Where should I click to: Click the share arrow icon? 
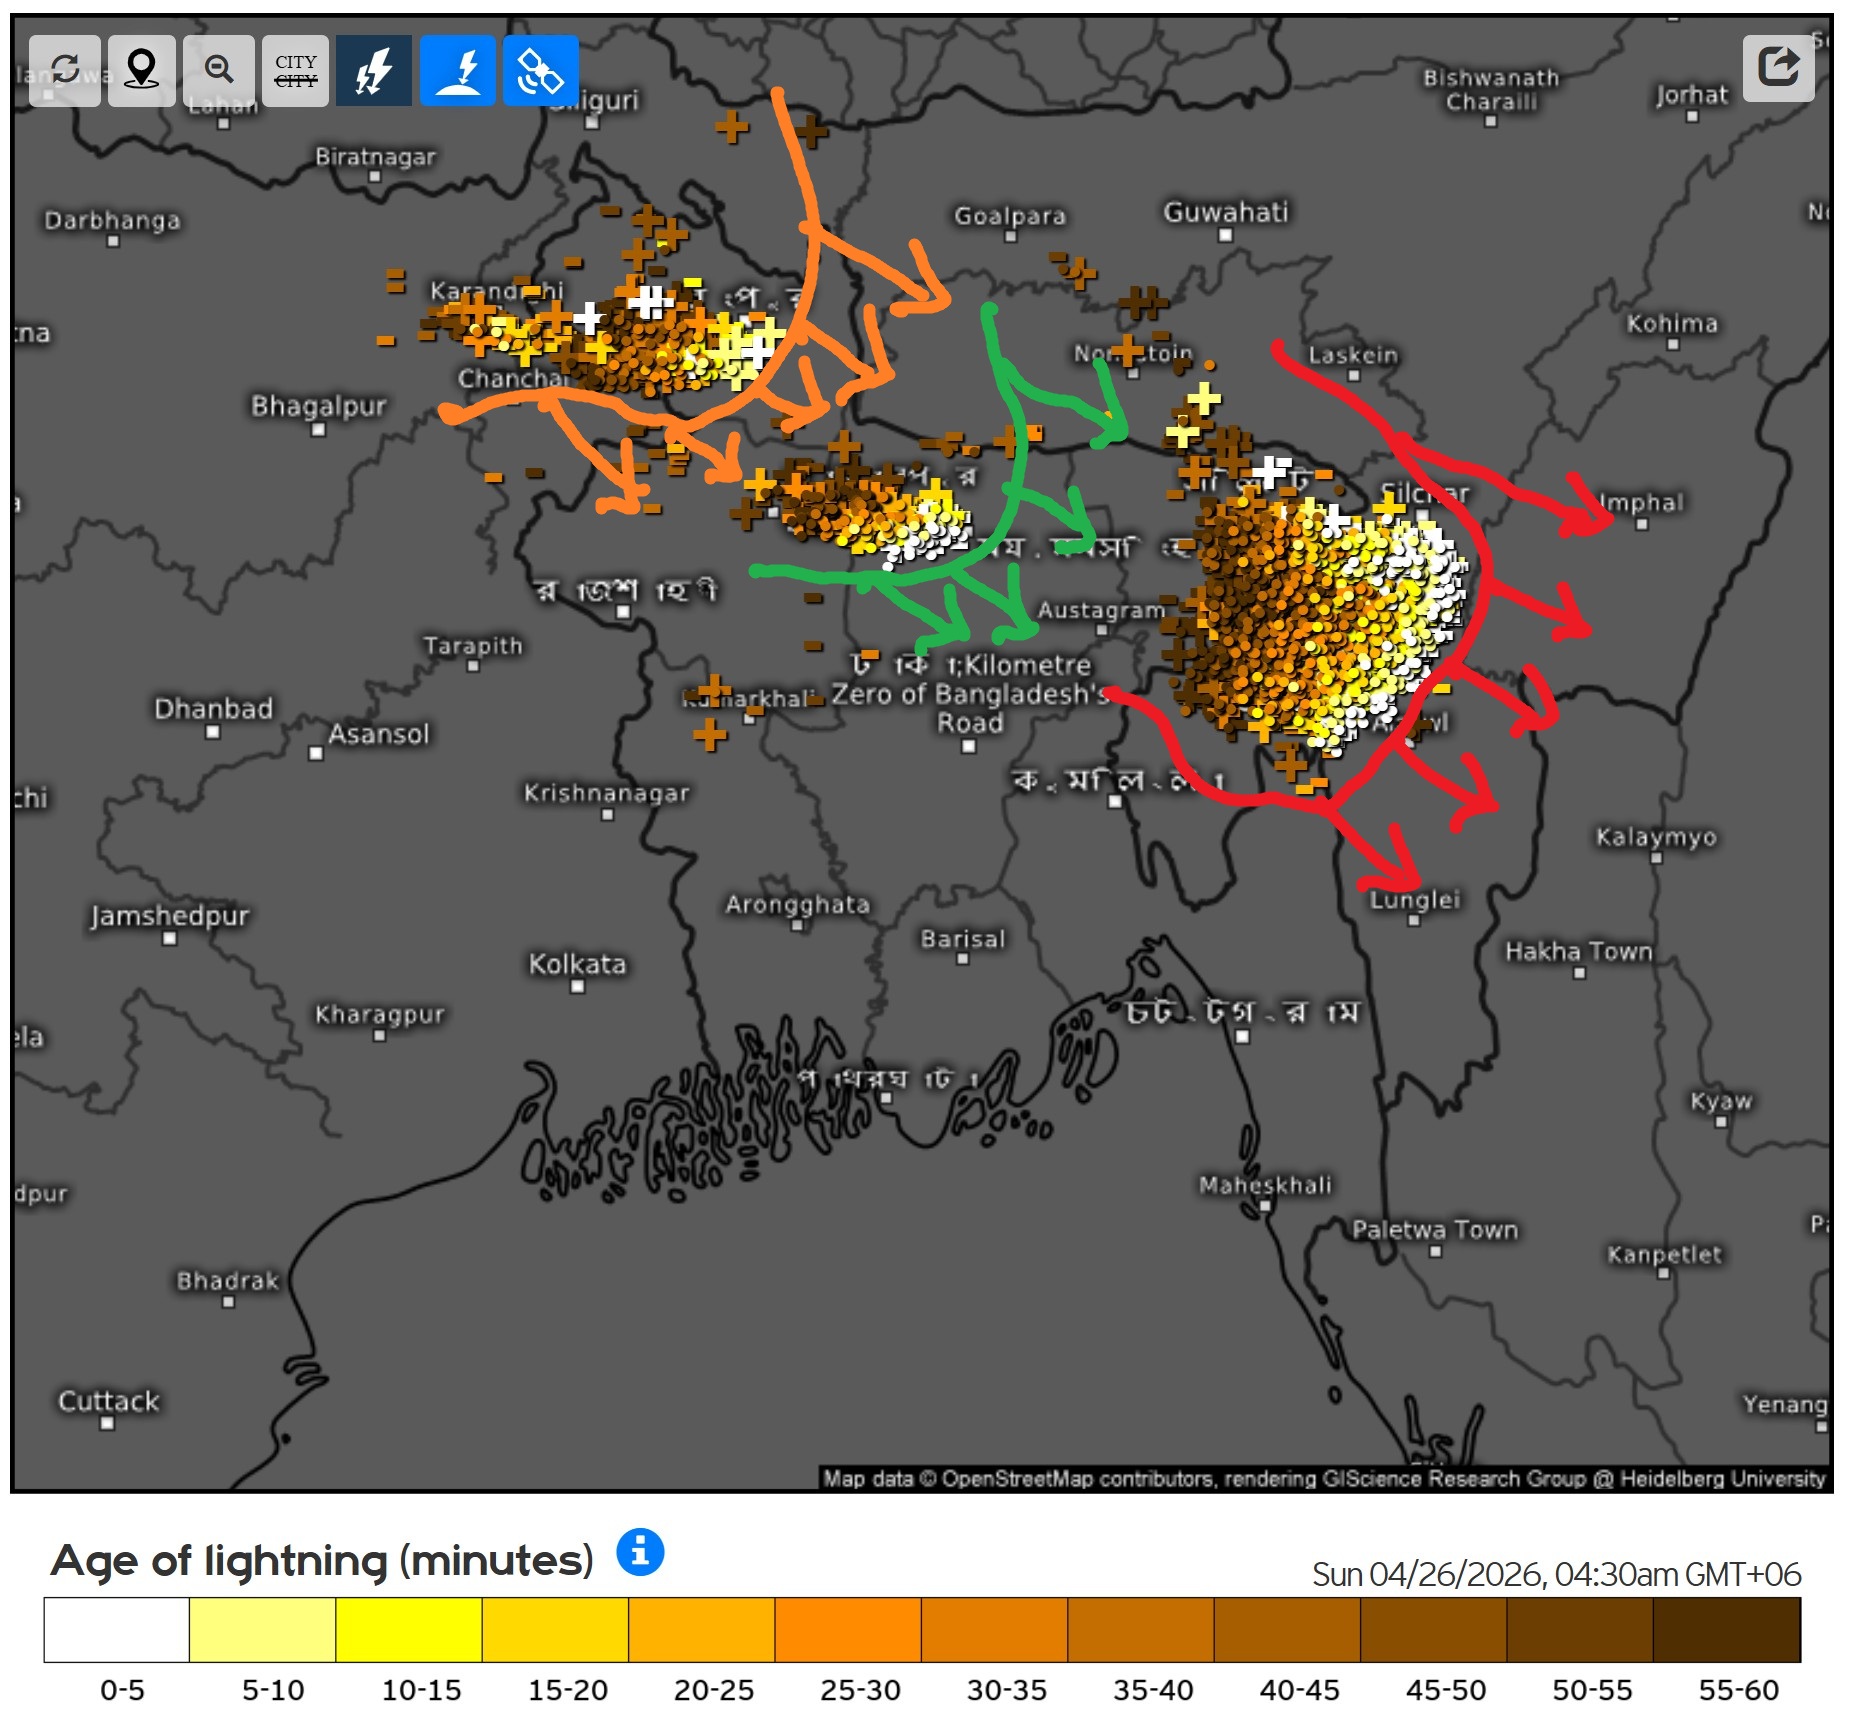1778,68
